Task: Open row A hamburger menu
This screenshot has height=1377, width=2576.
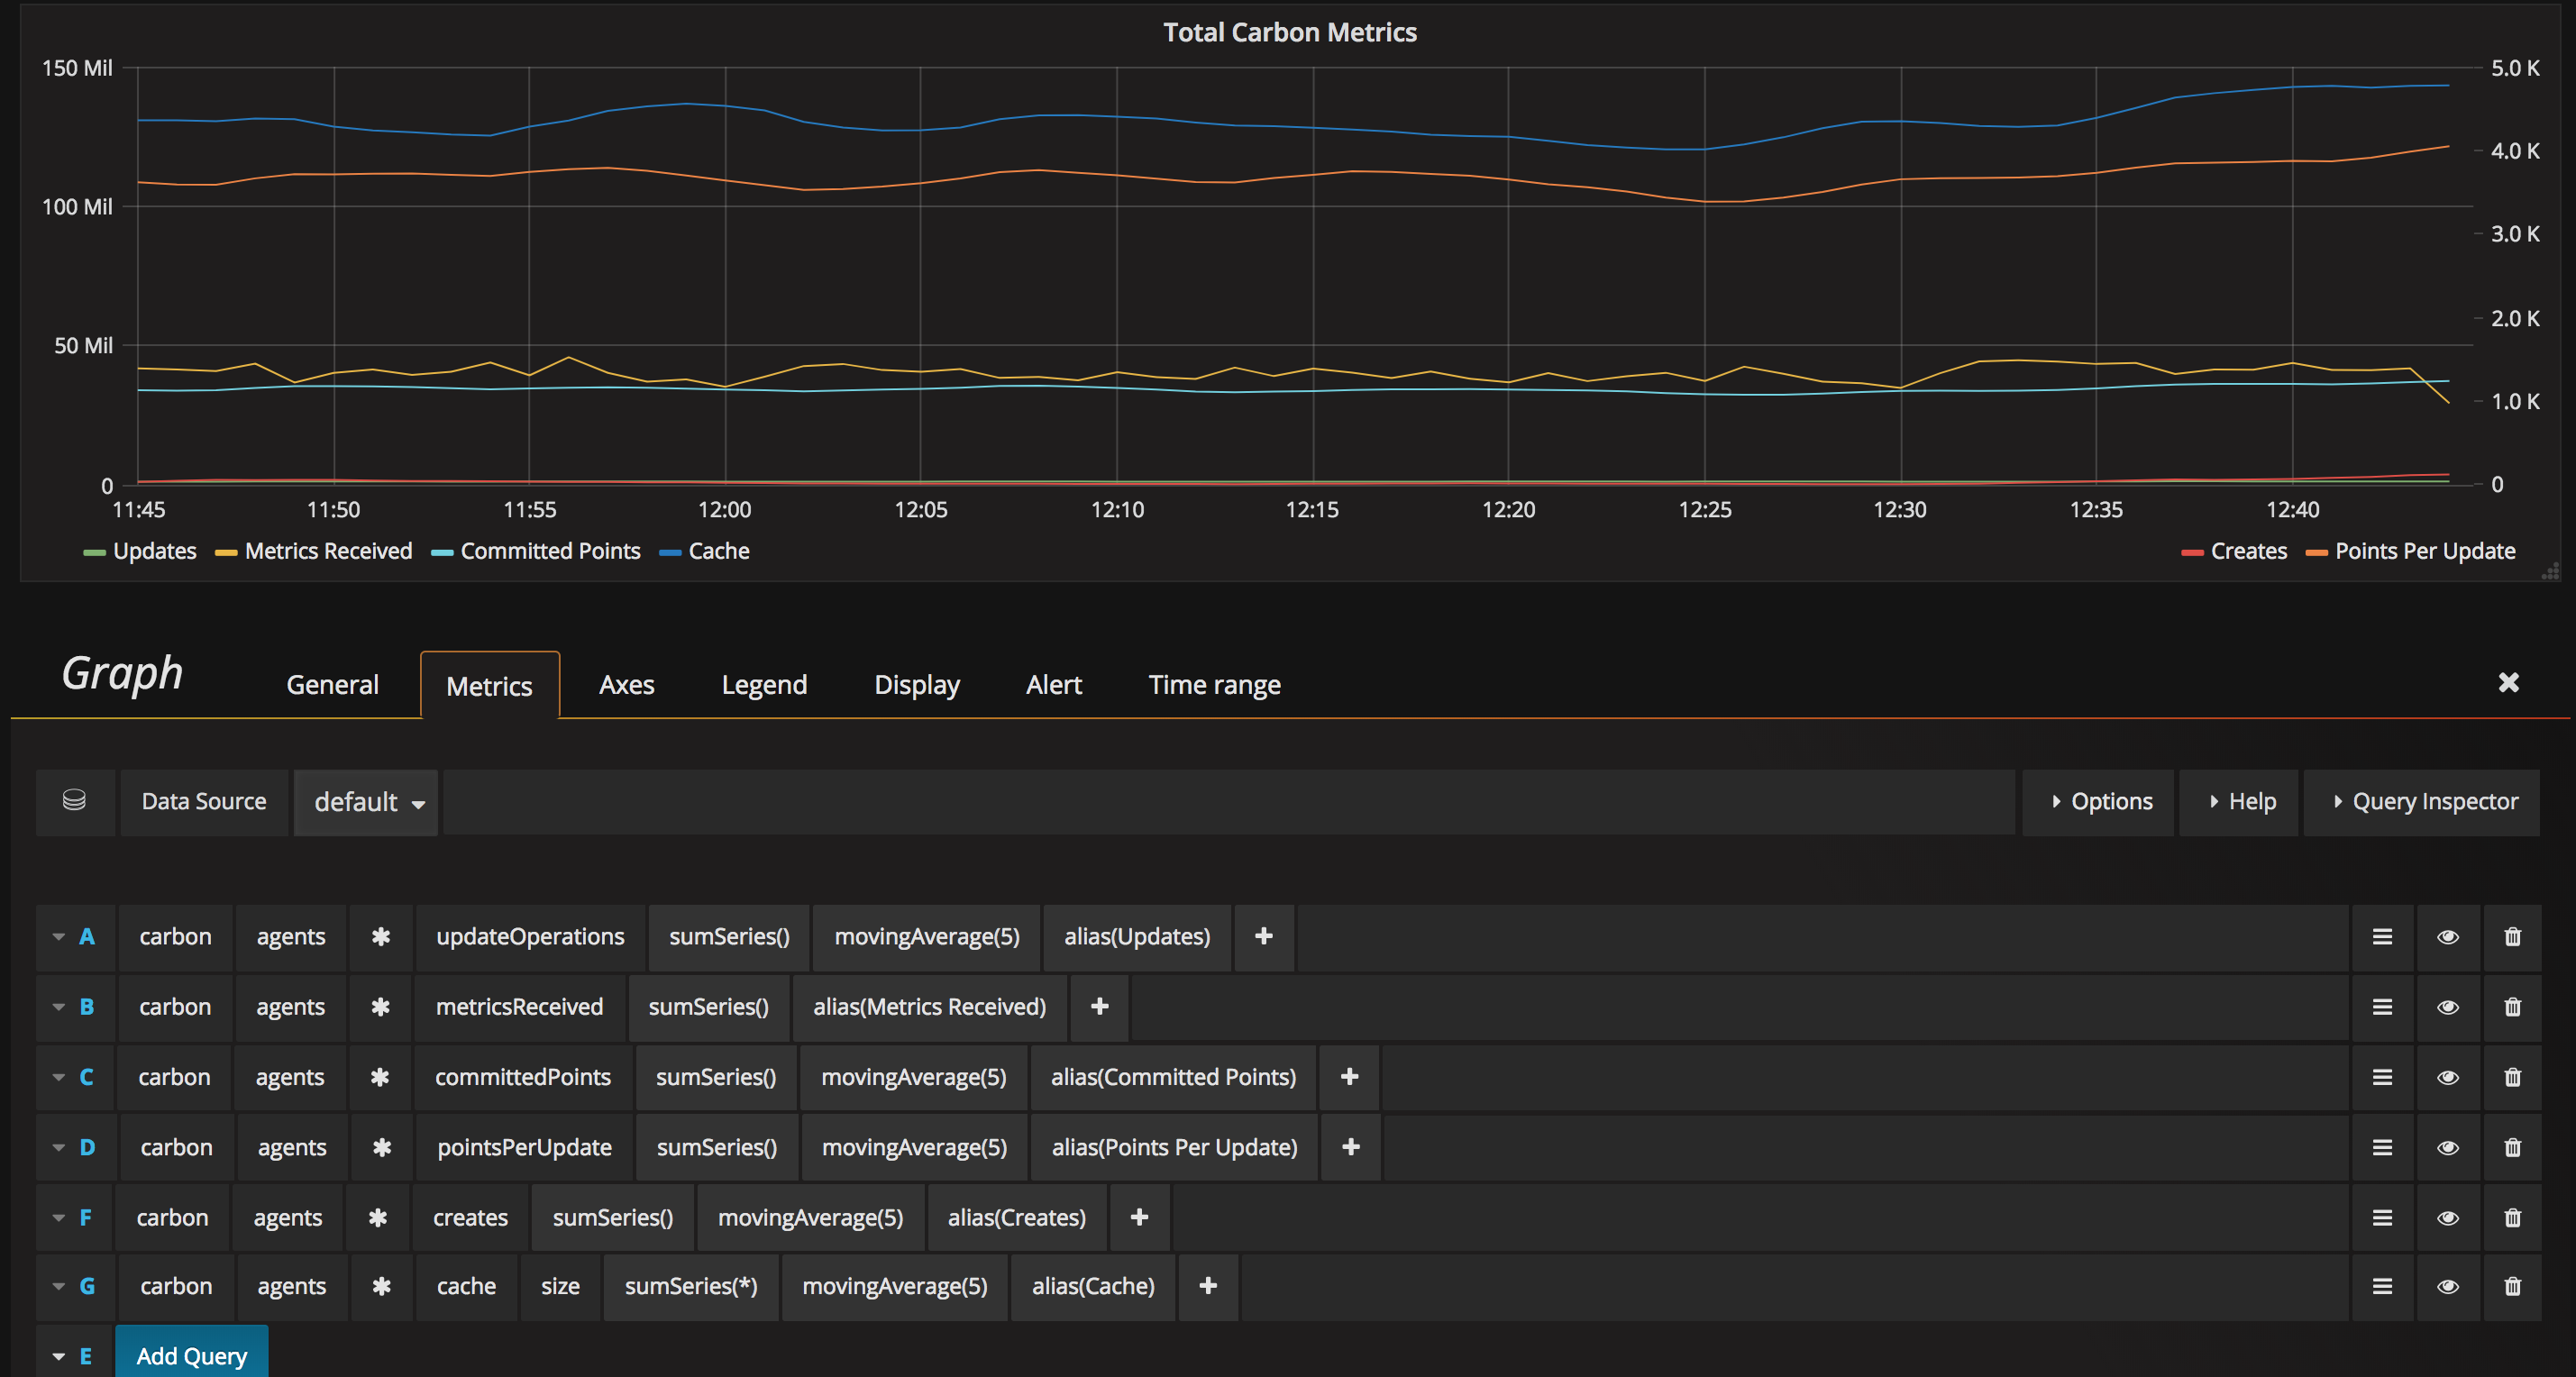Action: tap(2382, 937)
